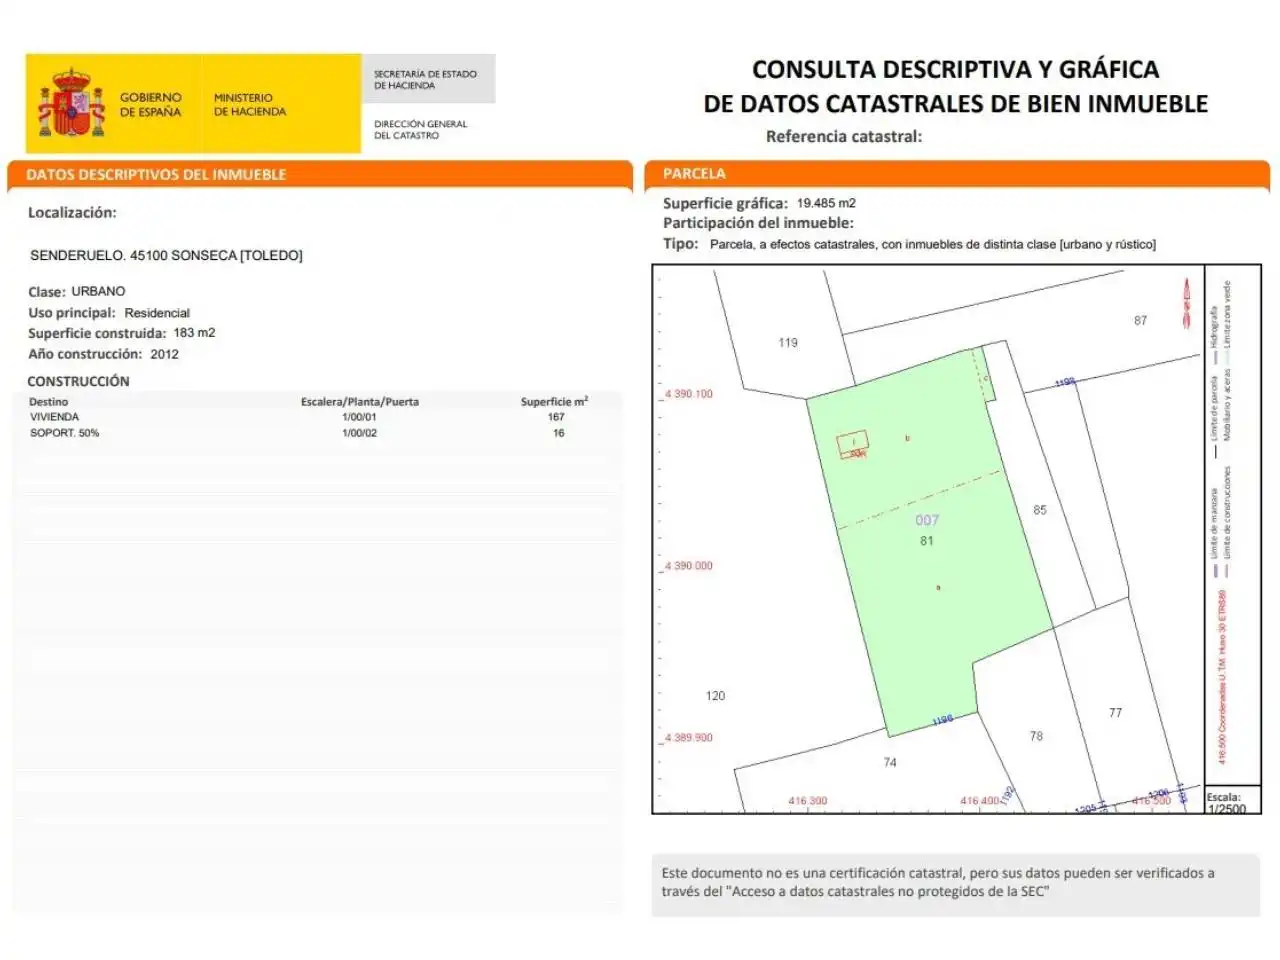Click the 'GOBIERNO DE ESPAÑA' logo text
The image size is (1280, 960).
[x=151, y=105]
